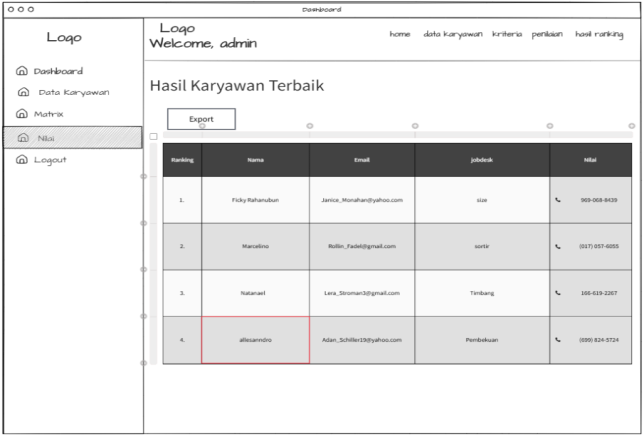
Task: Open the 'home' top navigation link
Action: pyautogui.click(x=400, y=34)
